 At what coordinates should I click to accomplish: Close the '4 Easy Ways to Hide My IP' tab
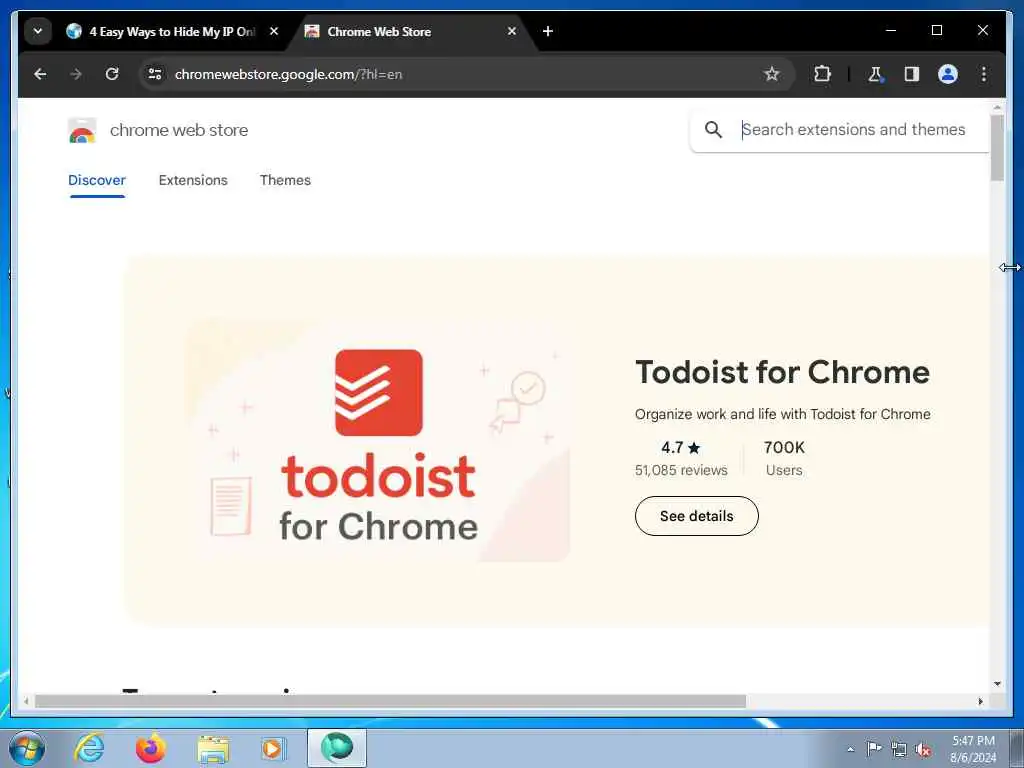pos(274,31)
